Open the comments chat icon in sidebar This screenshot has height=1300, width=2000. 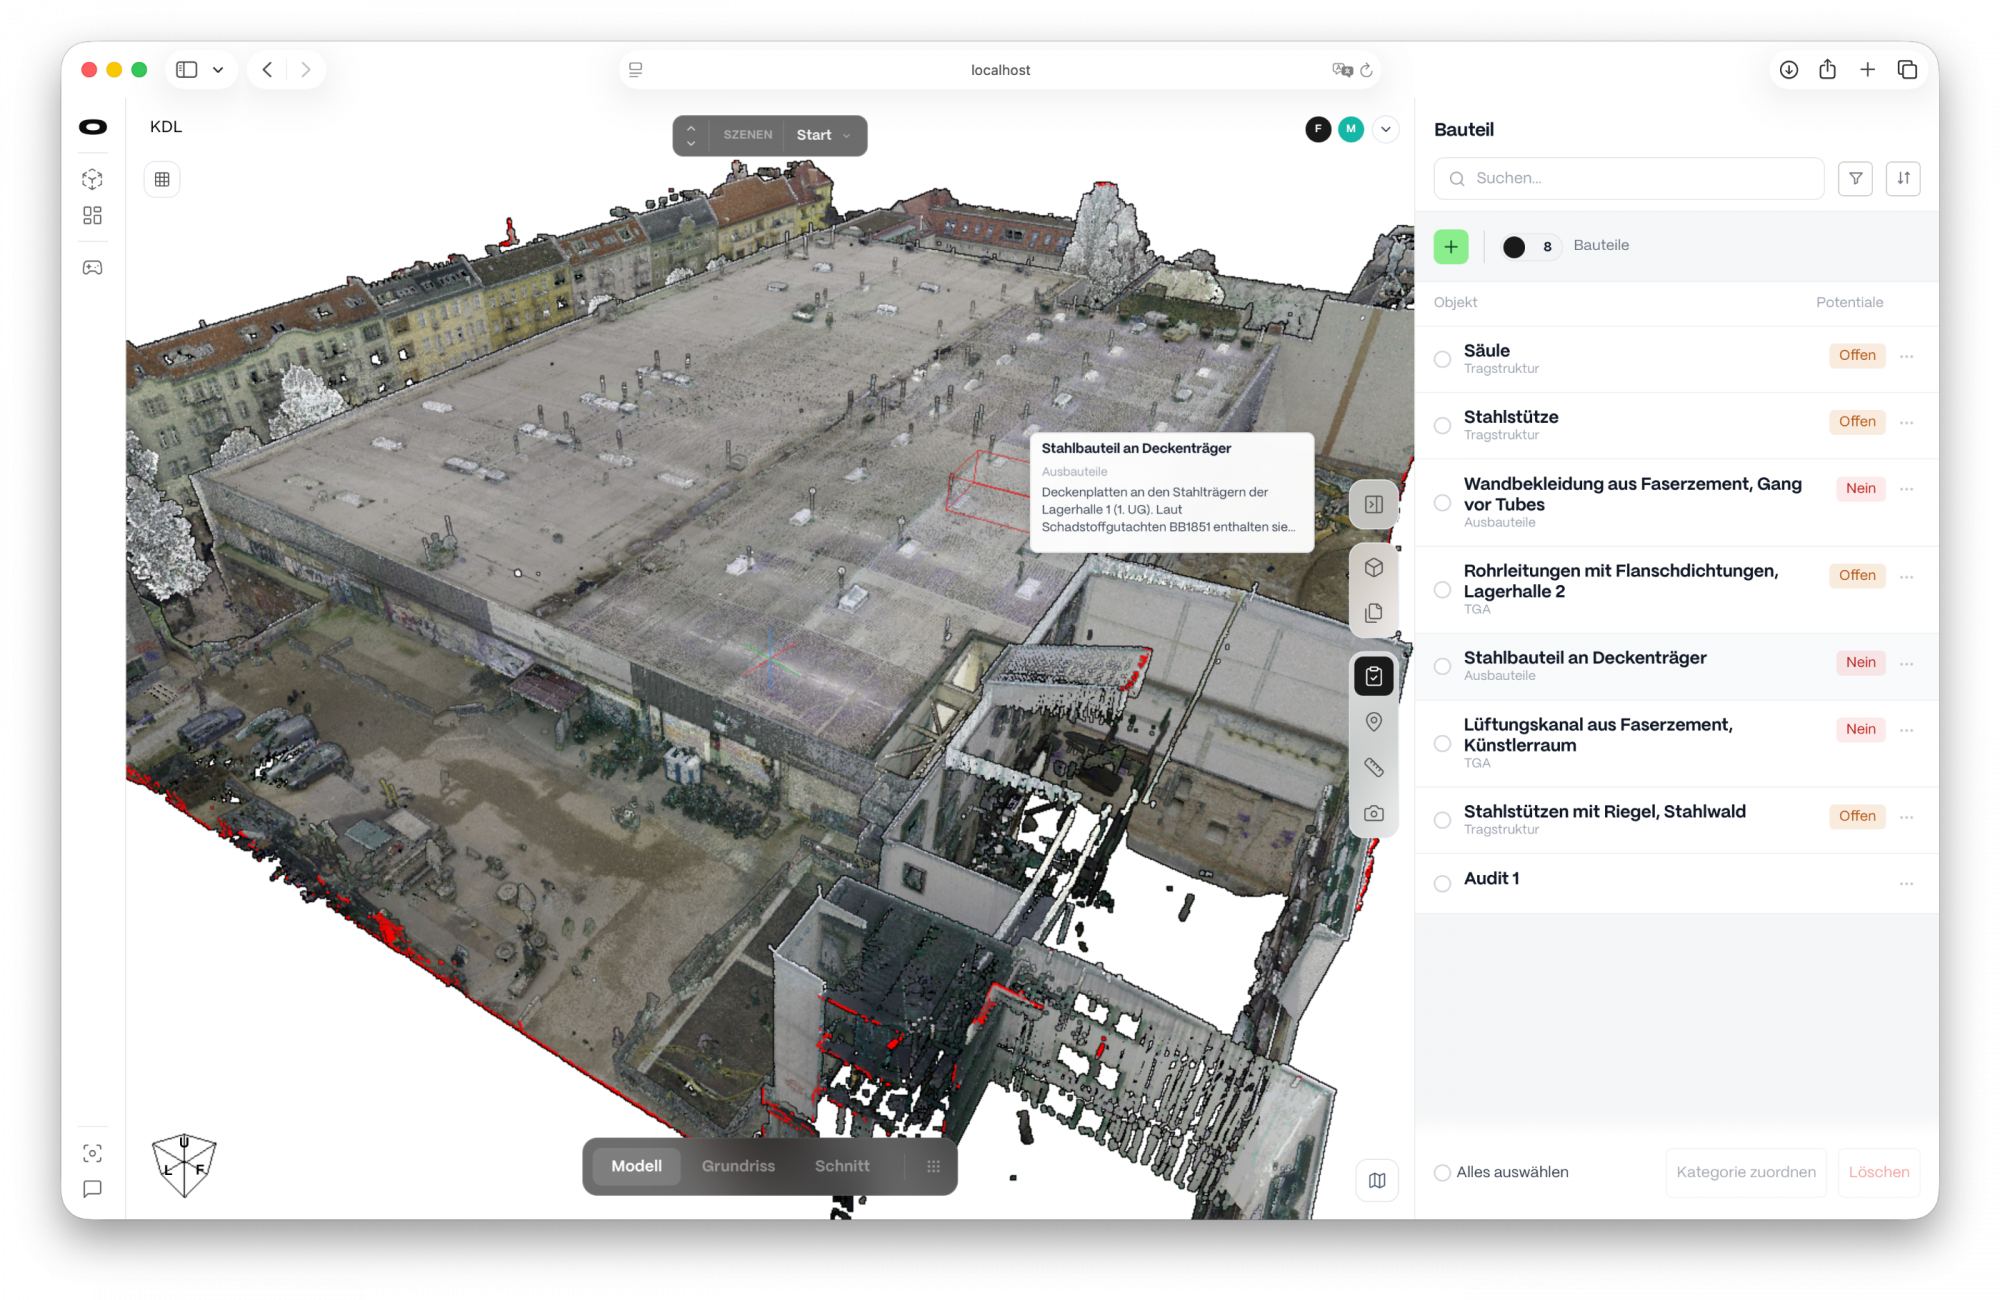point(92,1189)
